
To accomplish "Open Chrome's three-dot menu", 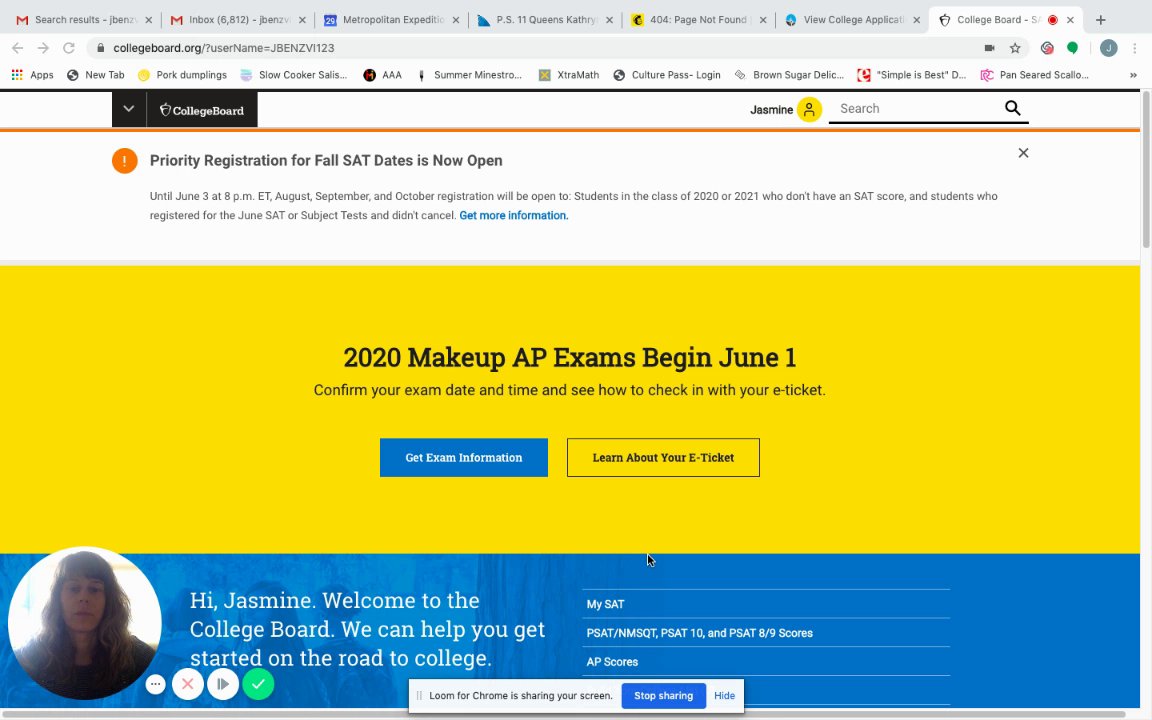I will (1135, 48).
